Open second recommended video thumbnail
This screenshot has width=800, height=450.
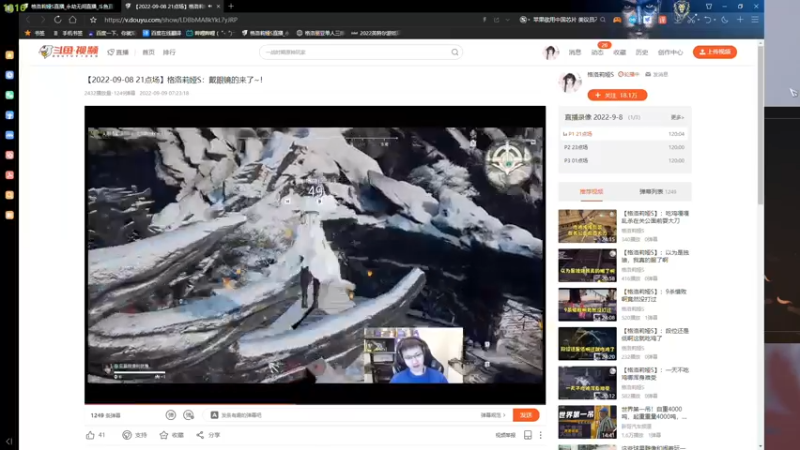587,265
